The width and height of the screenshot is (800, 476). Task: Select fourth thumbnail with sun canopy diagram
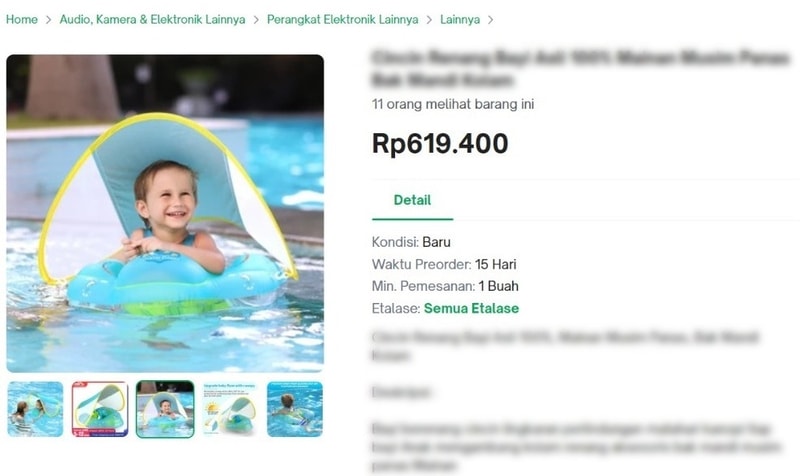point(230,409)
